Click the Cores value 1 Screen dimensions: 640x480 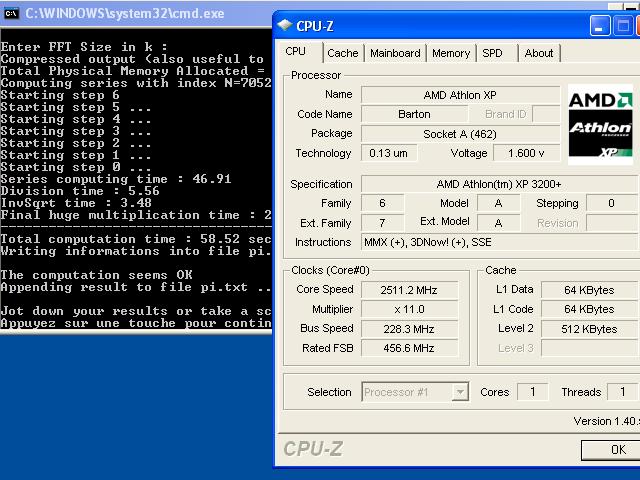[x=533, y=392]
